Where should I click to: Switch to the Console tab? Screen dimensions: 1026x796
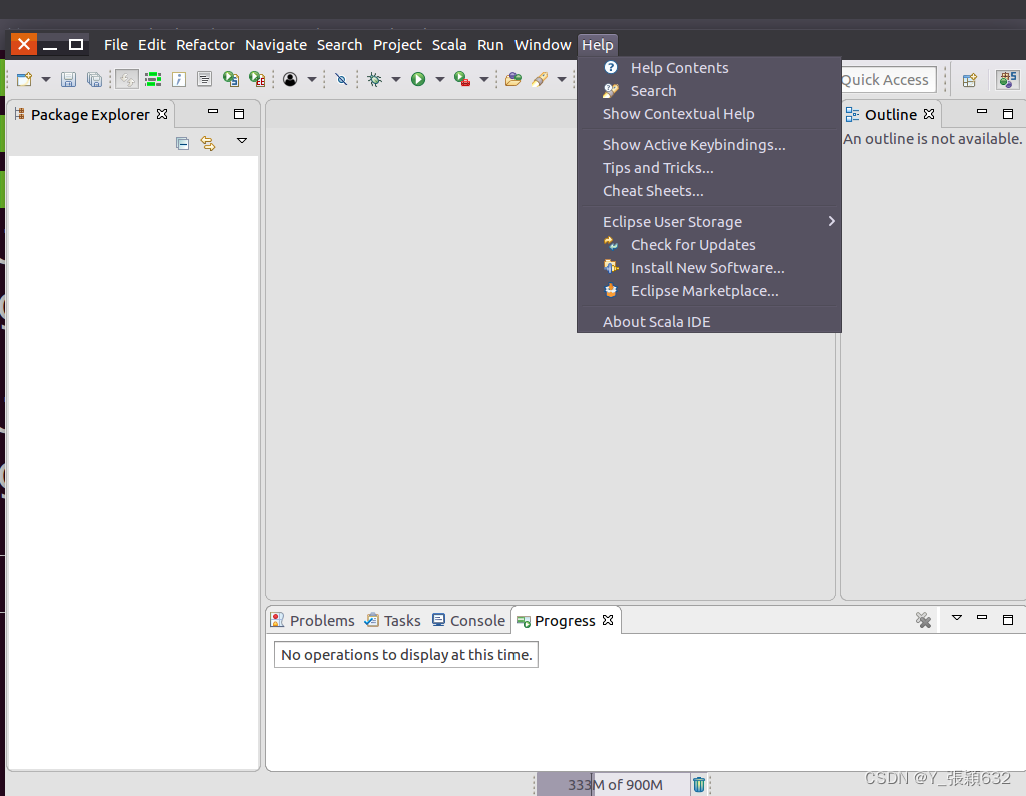pyautogui.click(x=469, y=620)
